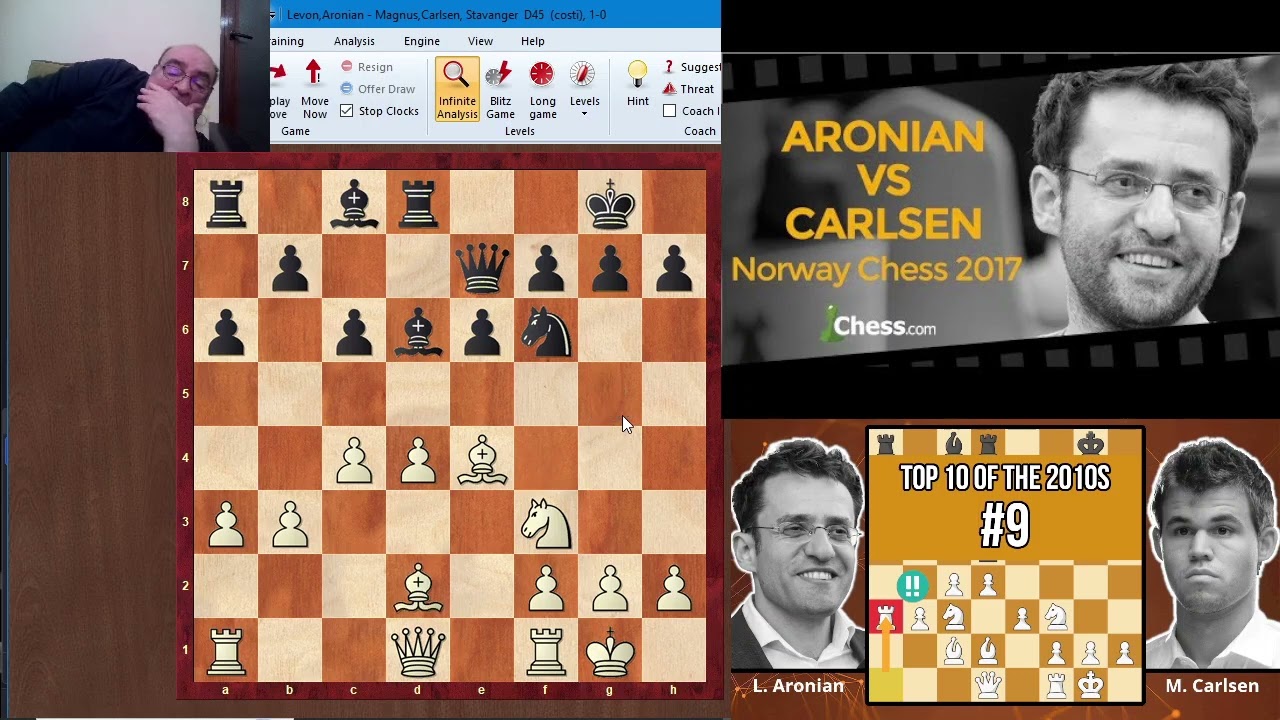Select the black bishop on c8
Viewport: 1280px width, 720px height.
[x=354, y=202]
